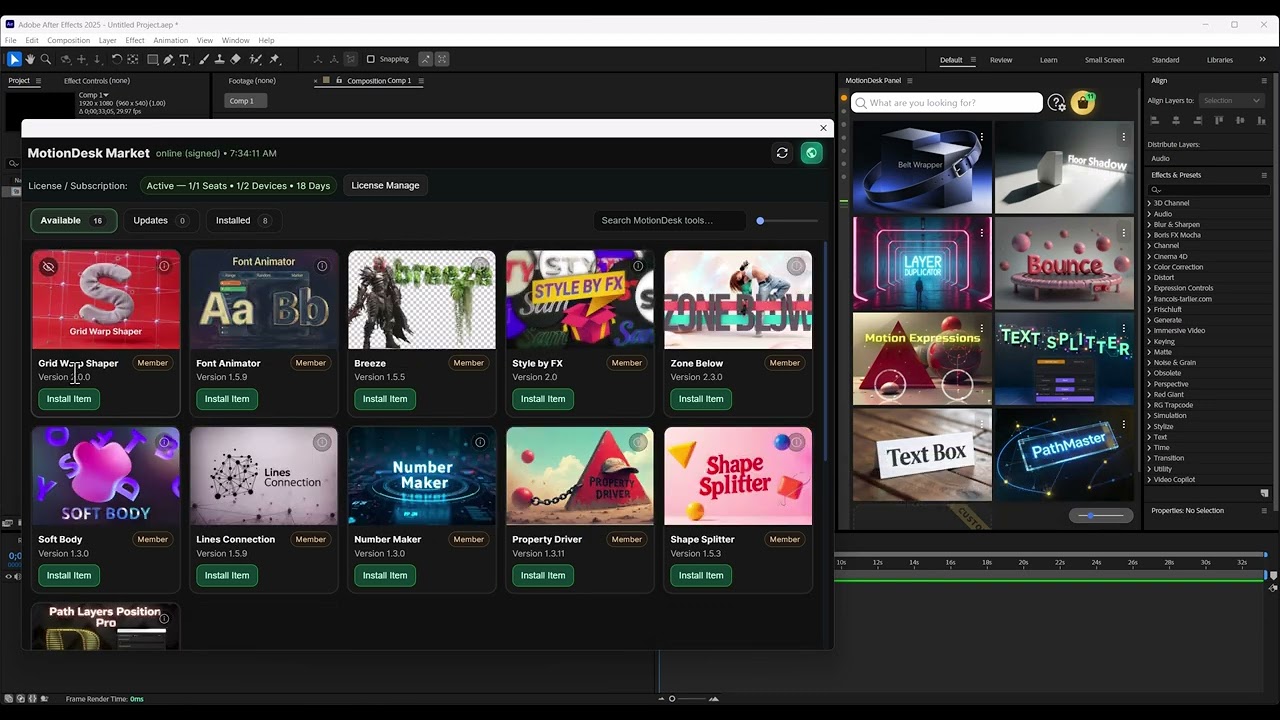Select the Rotation tool

(116, 59)
